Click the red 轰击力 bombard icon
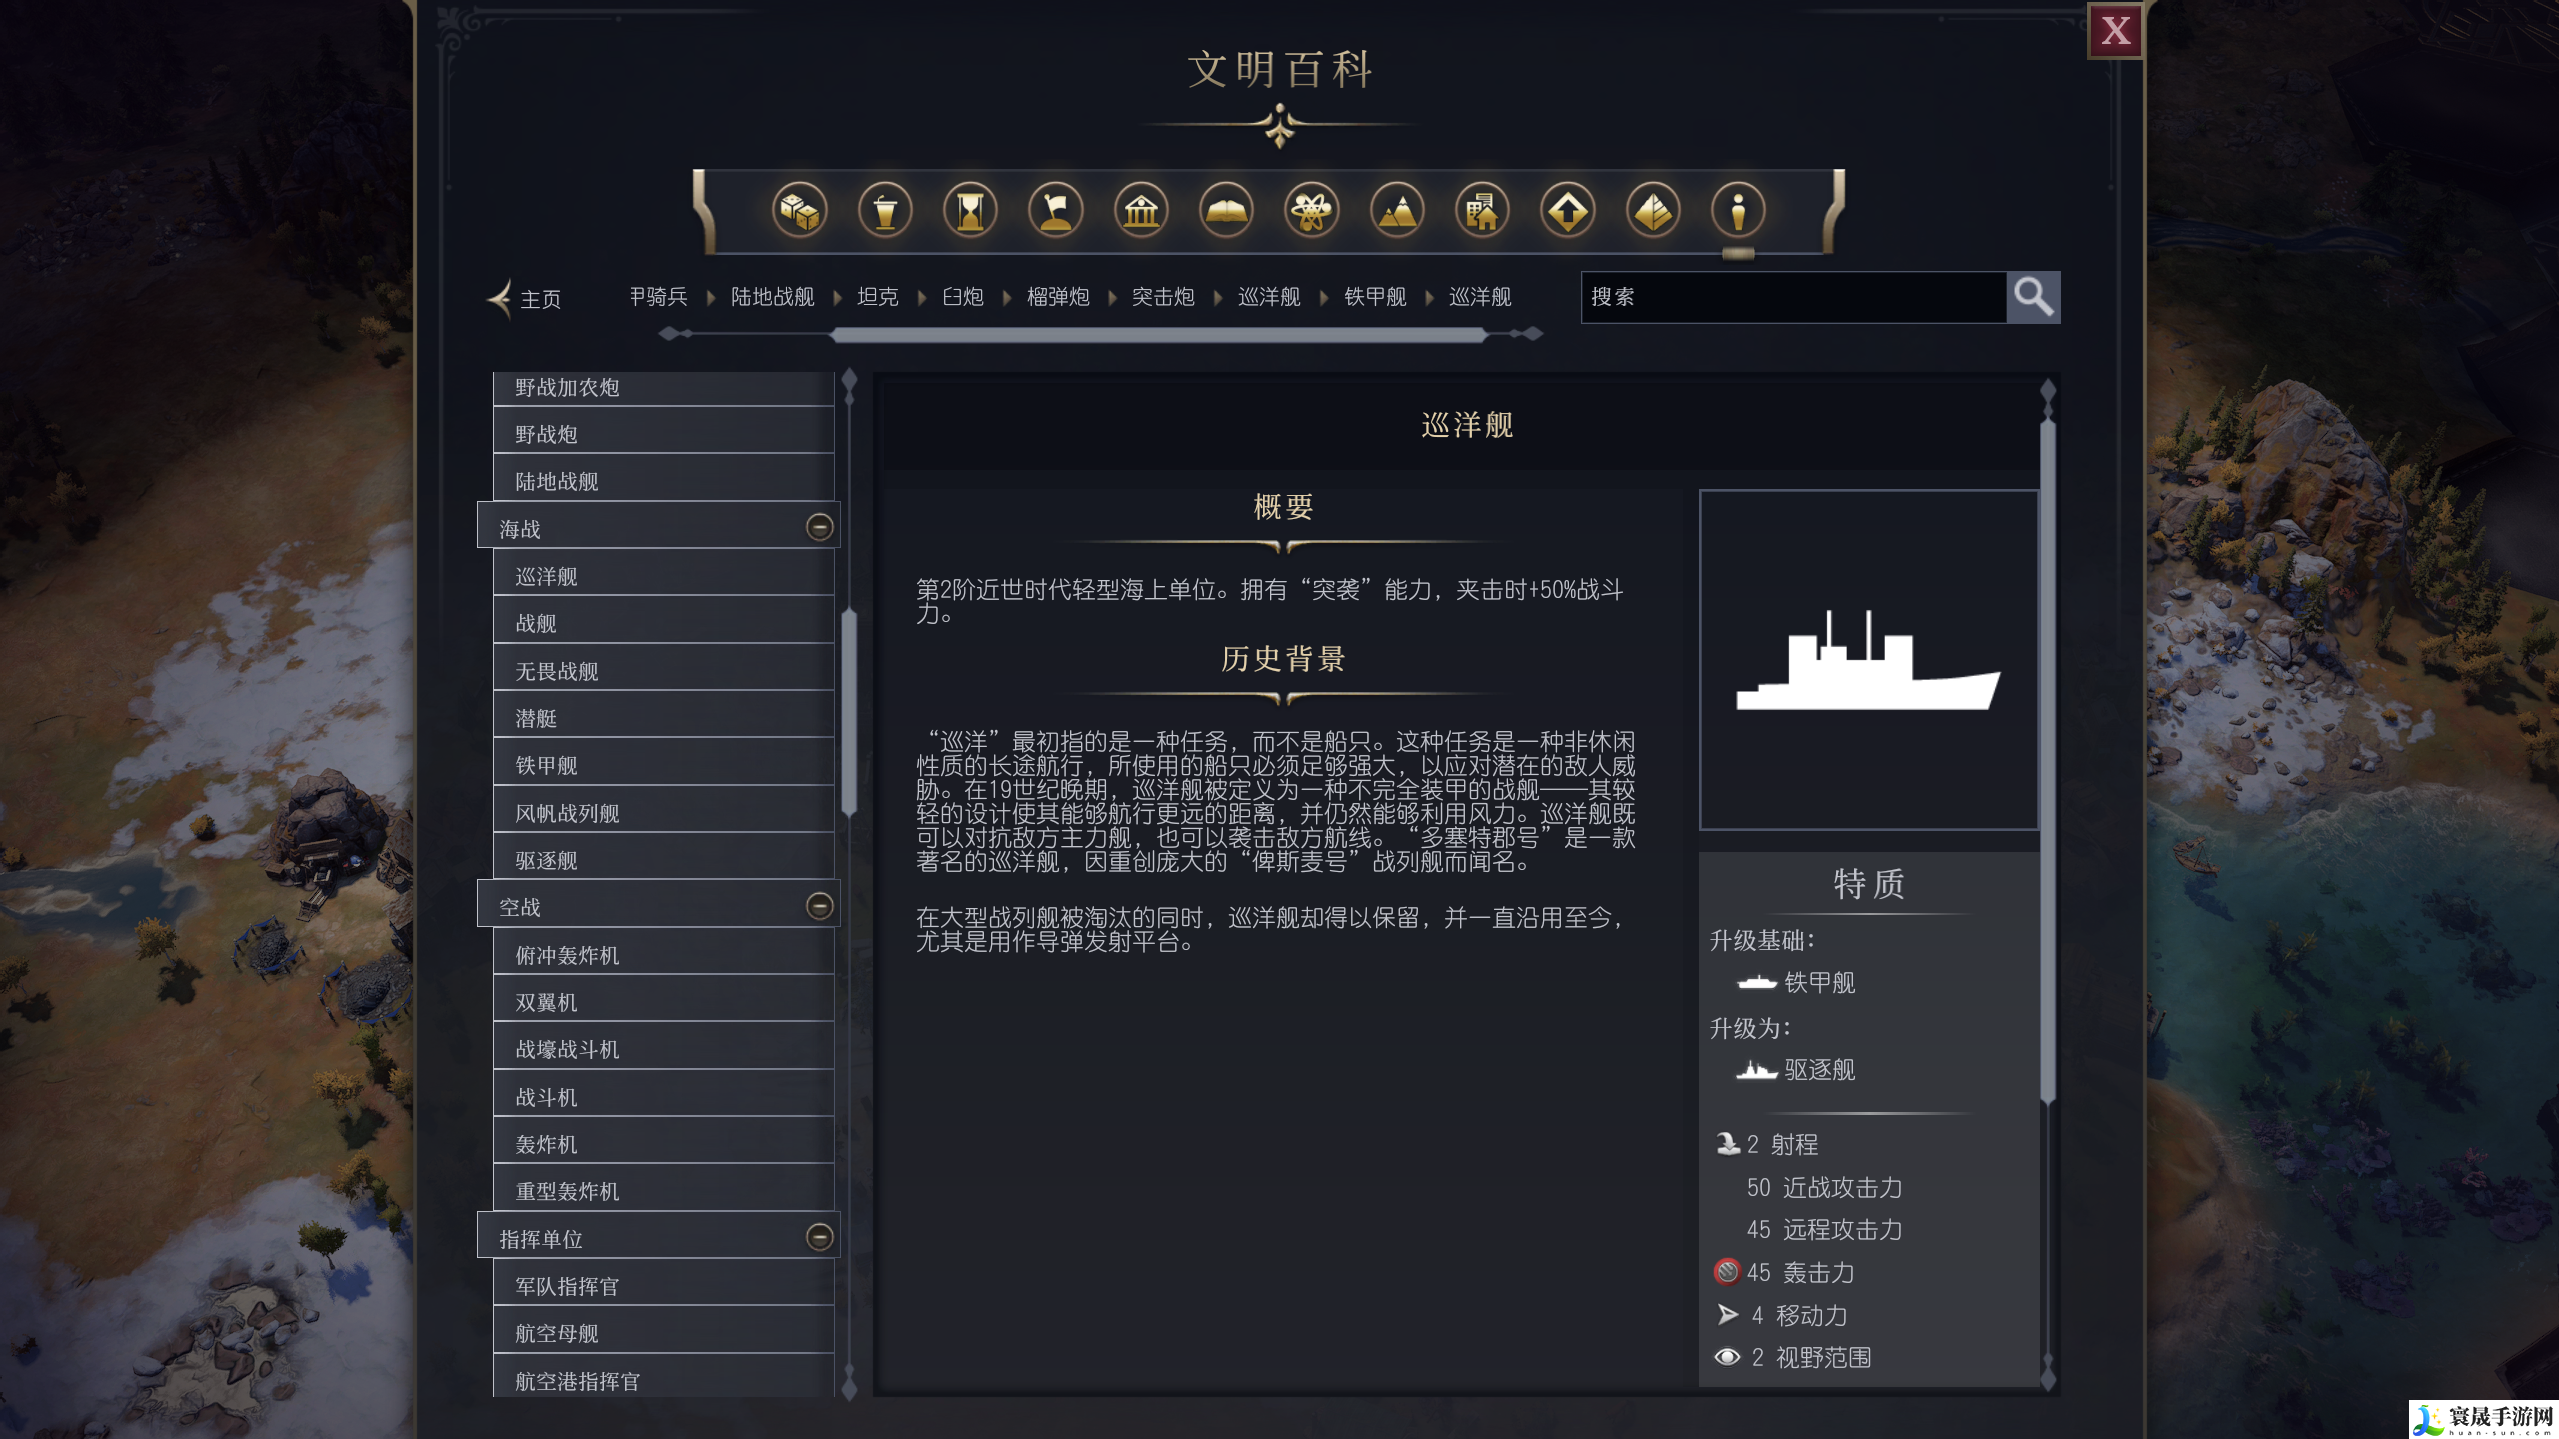 [1727, 1272]
